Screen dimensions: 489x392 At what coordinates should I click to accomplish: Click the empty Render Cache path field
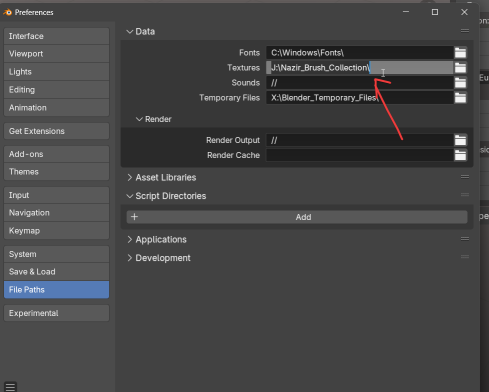point(360,155)
